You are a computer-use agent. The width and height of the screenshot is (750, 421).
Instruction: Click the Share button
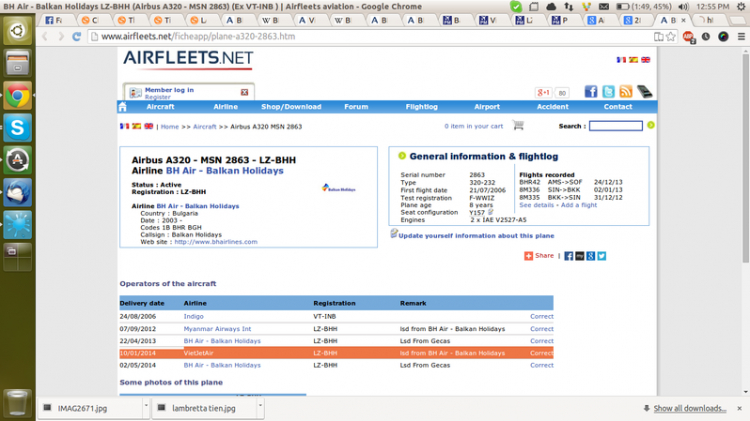pos(539,255)
